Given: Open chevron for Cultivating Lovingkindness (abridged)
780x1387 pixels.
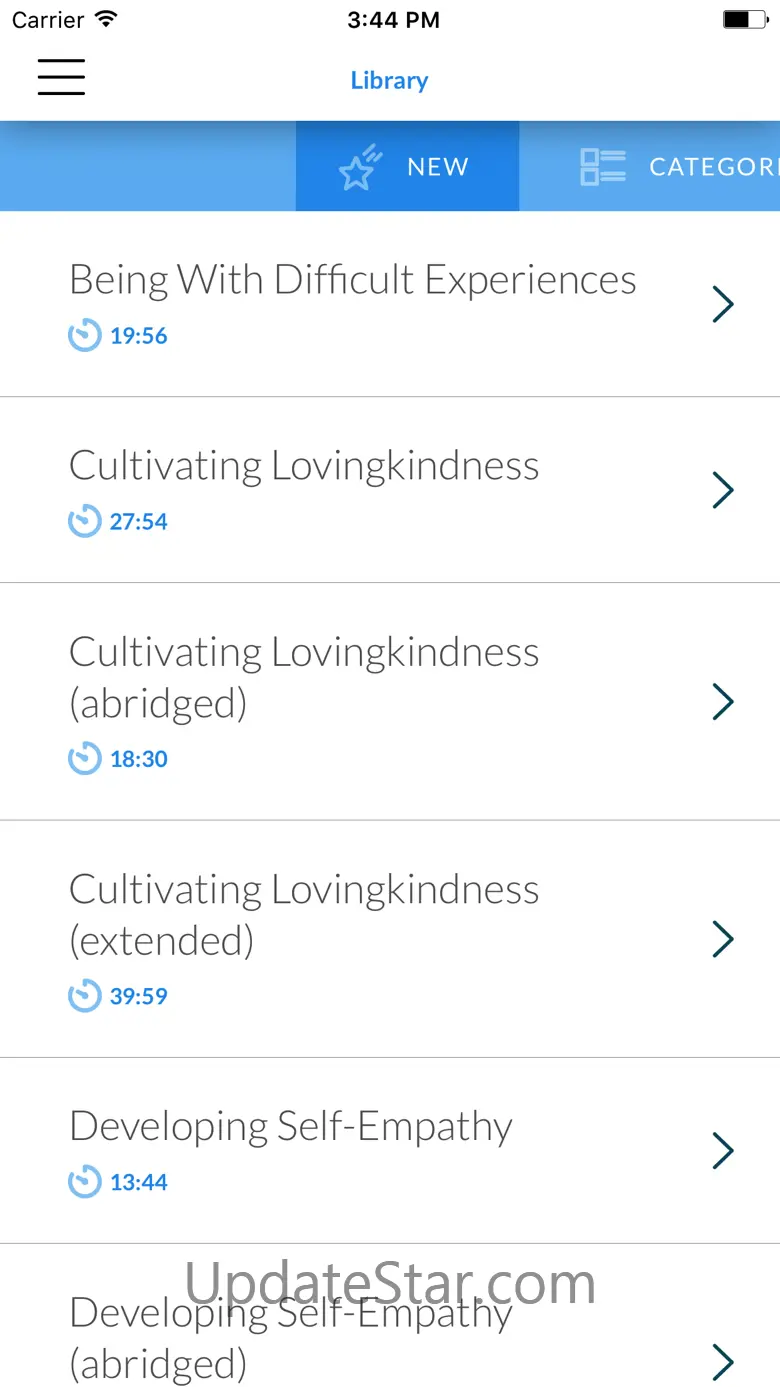Looking at the screenshot, I should [x=723, y=701].
